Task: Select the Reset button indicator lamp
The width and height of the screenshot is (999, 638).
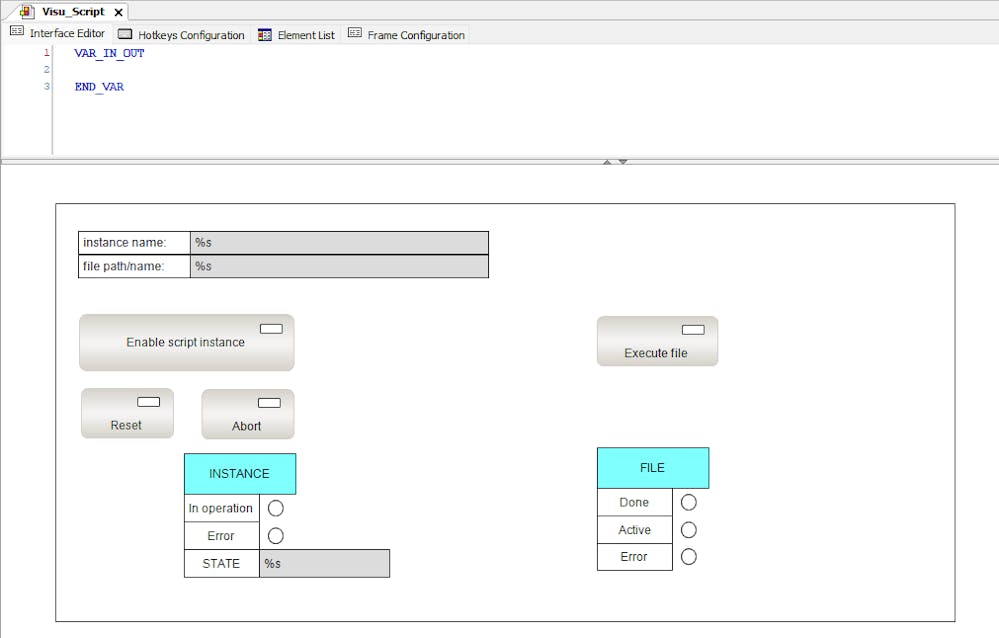Action: point(148,402)
